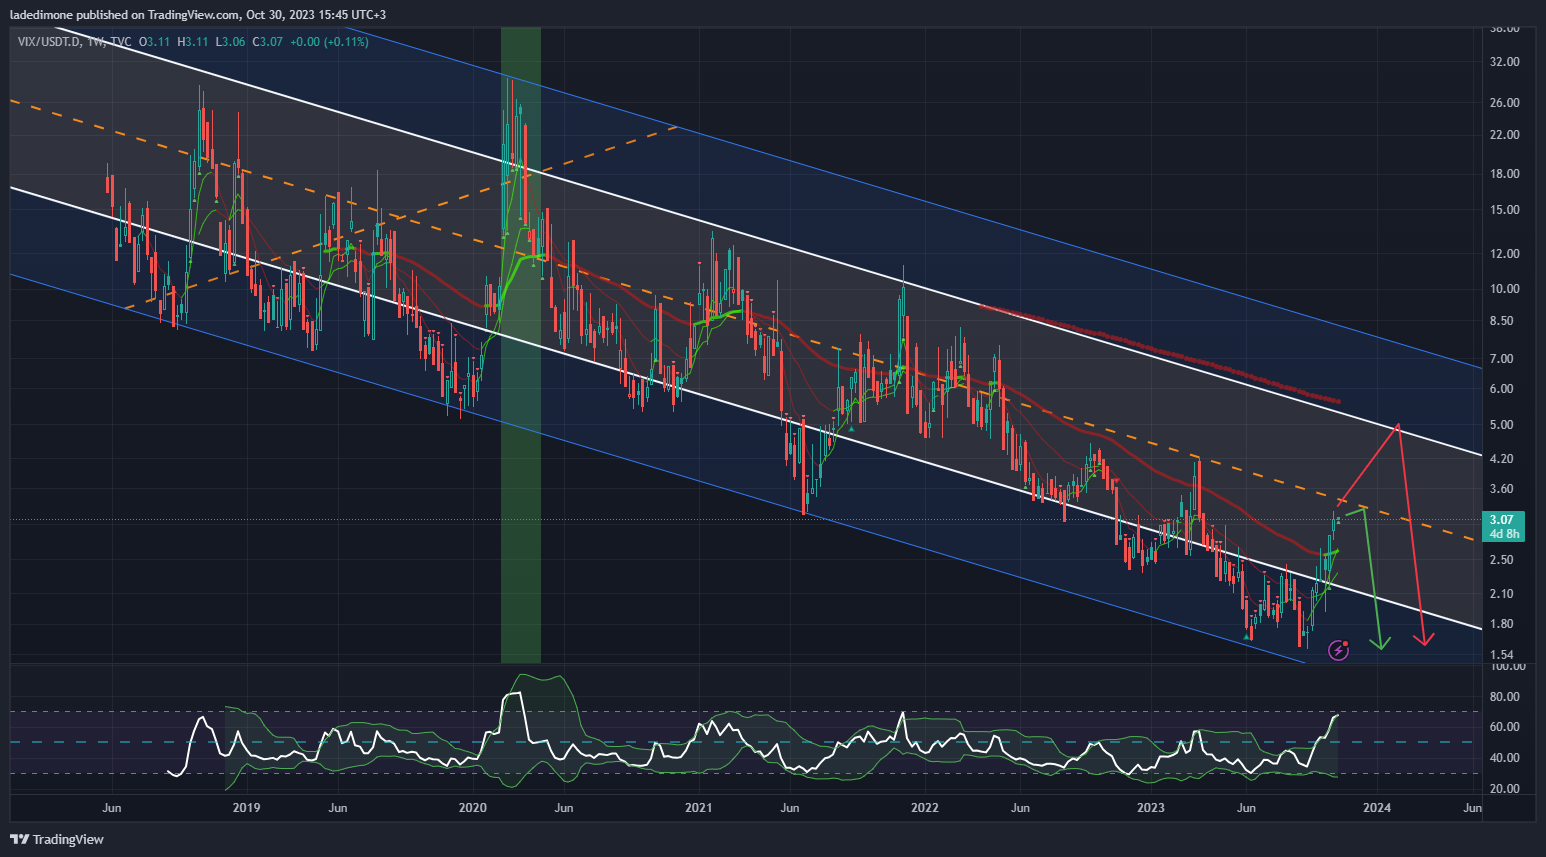
Task: Click the 8.50 price axis label
Action: (1501, 321)
